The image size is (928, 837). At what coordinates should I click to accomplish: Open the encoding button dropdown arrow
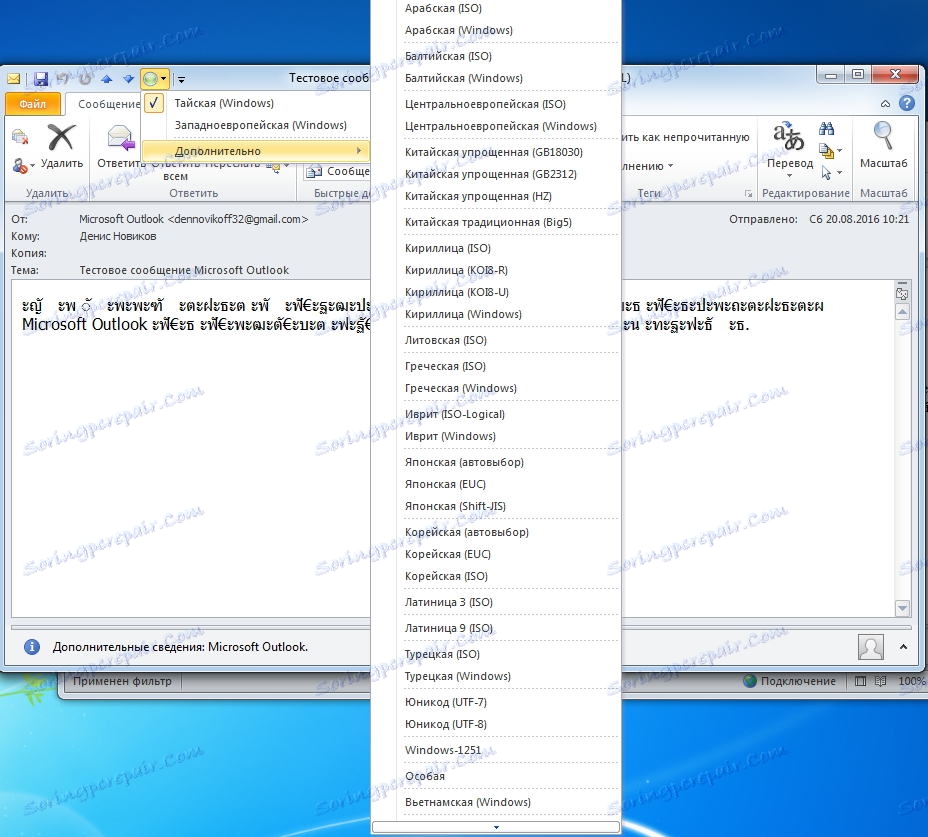coord(164,78)
